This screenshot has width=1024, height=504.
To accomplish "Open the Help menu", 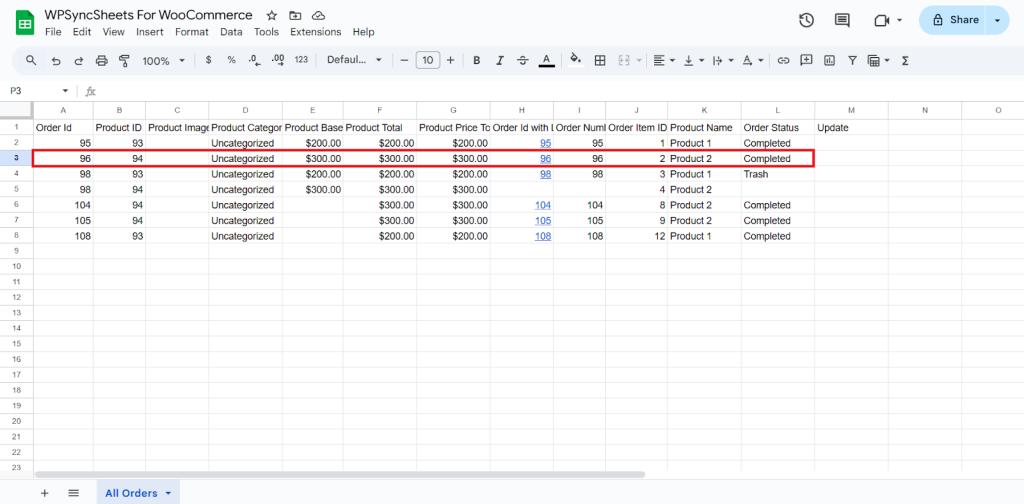I will [364, 32].
